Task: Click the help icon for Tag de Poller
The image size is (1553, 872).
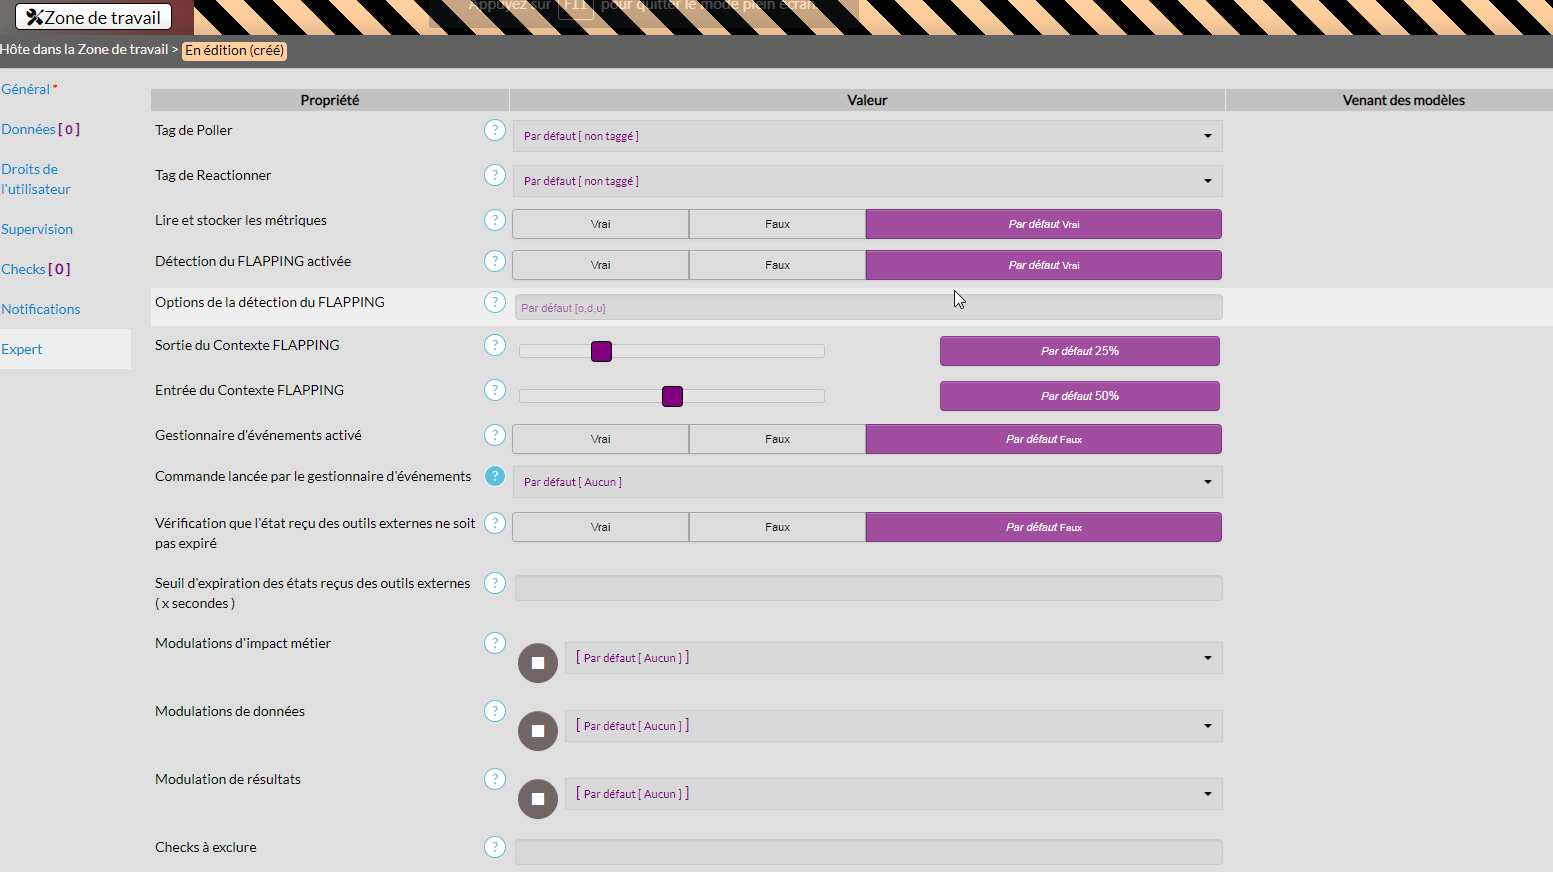Action: point(495,130)
